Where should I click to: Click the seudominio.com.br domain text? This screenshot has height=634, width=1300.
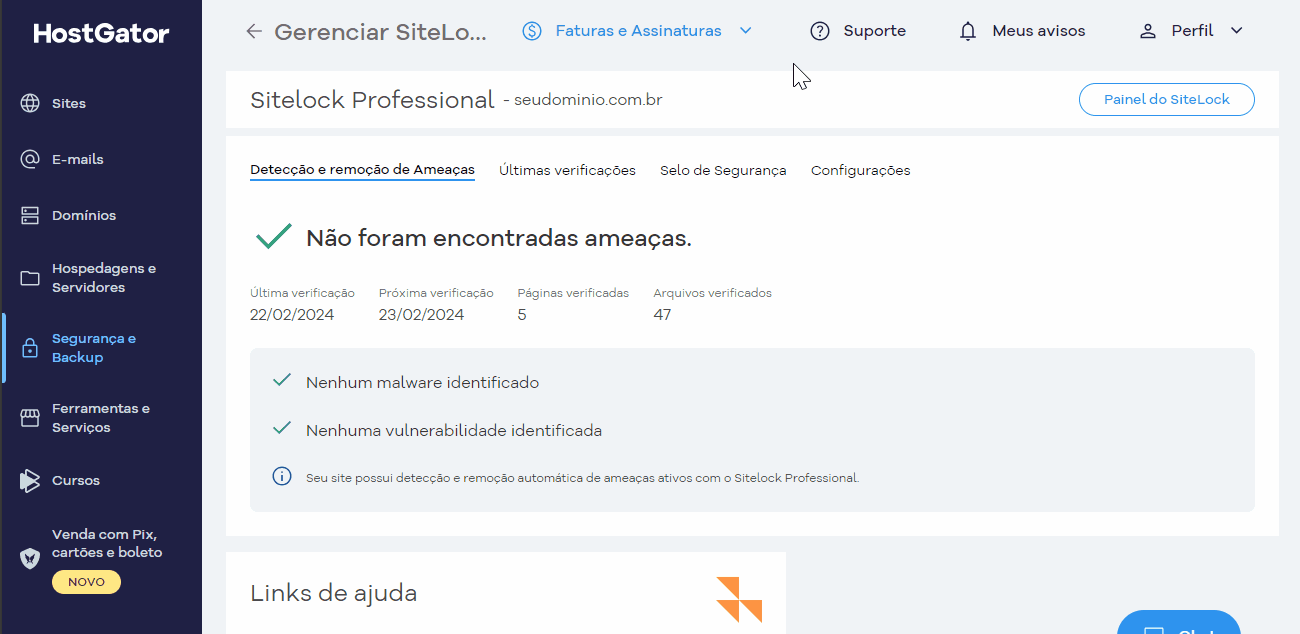588,100
